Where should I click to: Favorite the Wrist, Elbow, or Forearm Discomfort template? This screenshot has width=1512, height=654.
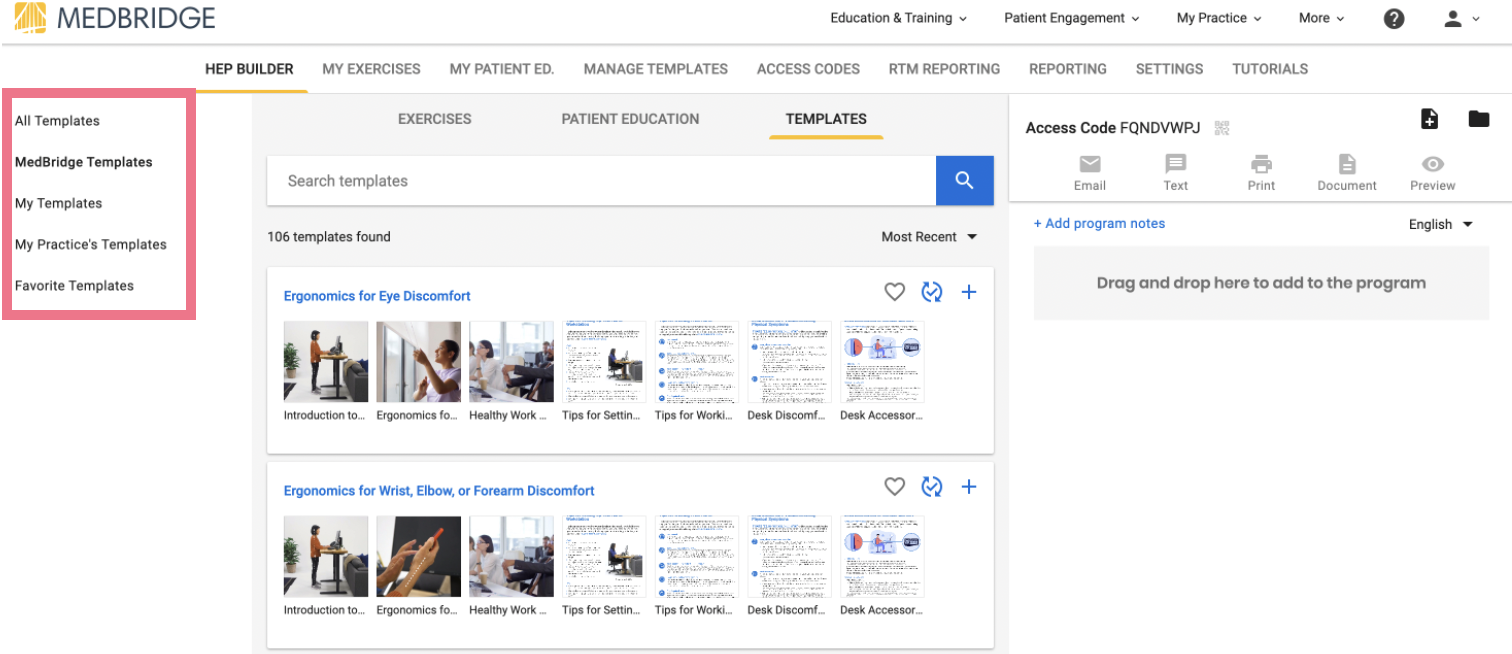pyautogui.click(x=895, y=487)
